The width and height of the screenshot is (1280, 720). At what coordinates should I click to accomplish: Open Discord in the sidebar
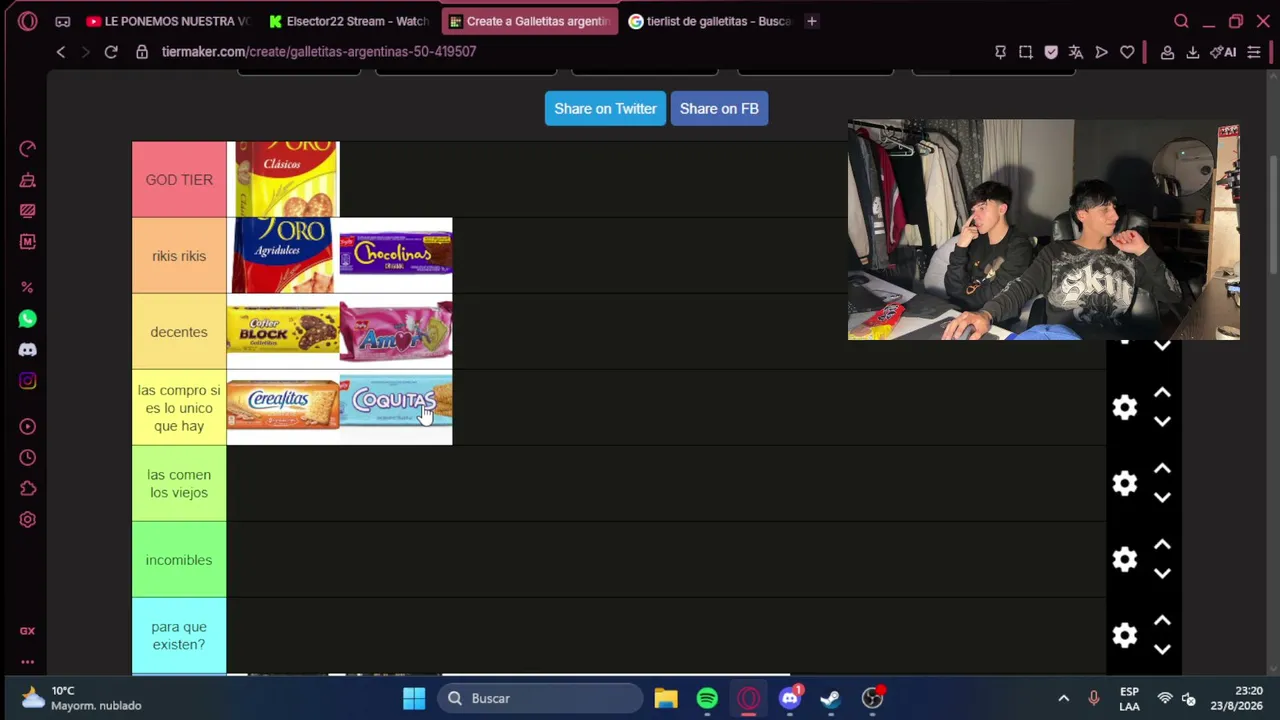pyautogui.click(x=28, y=350)
